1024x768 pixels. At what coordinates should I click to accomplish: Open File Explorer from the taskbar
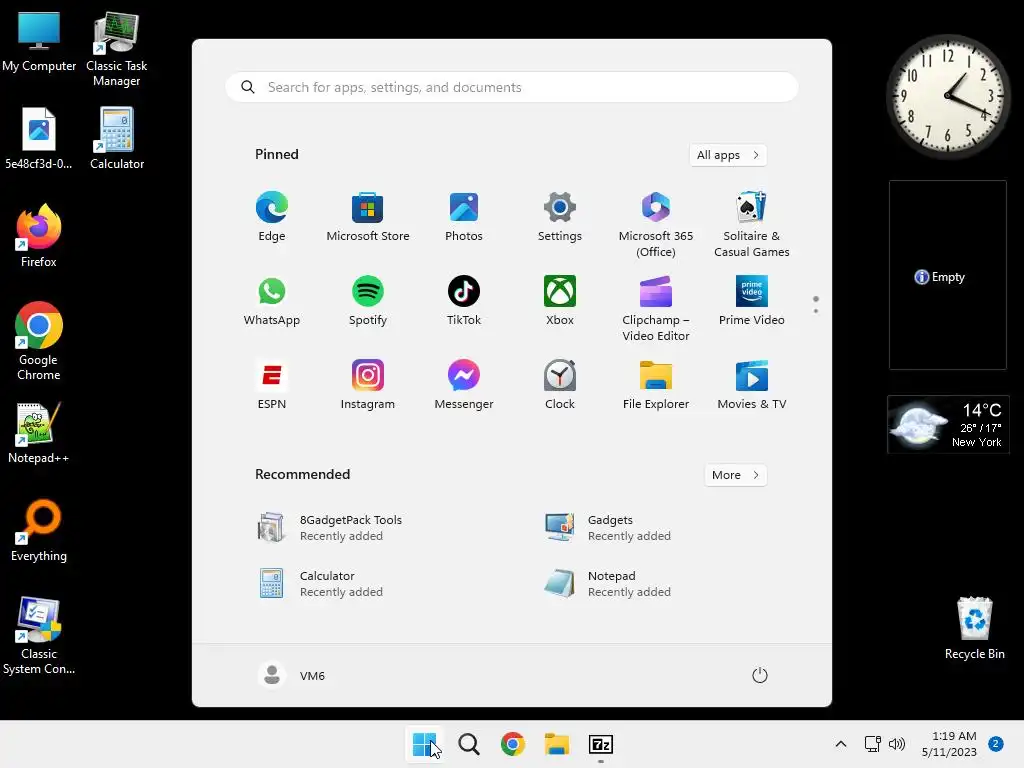pyautogui.click(x=557, y=744)
